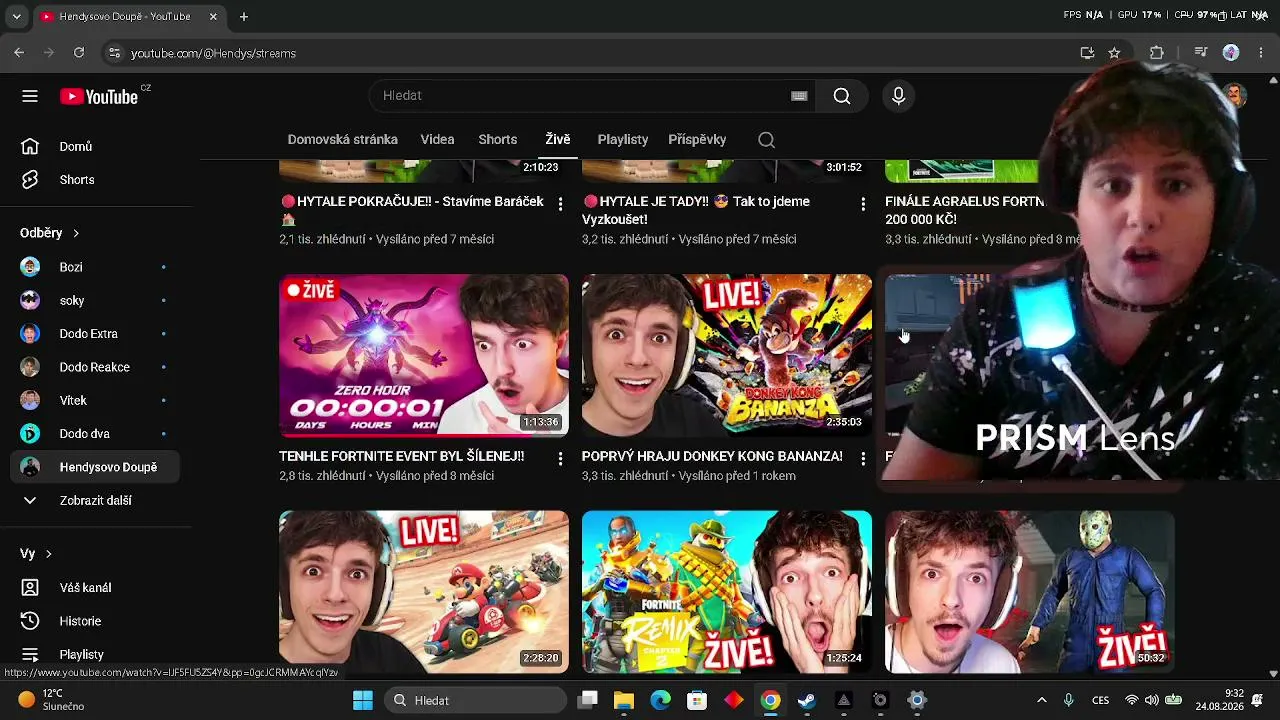
Task: Switch to the Videa channel tab
Action: 437,140
